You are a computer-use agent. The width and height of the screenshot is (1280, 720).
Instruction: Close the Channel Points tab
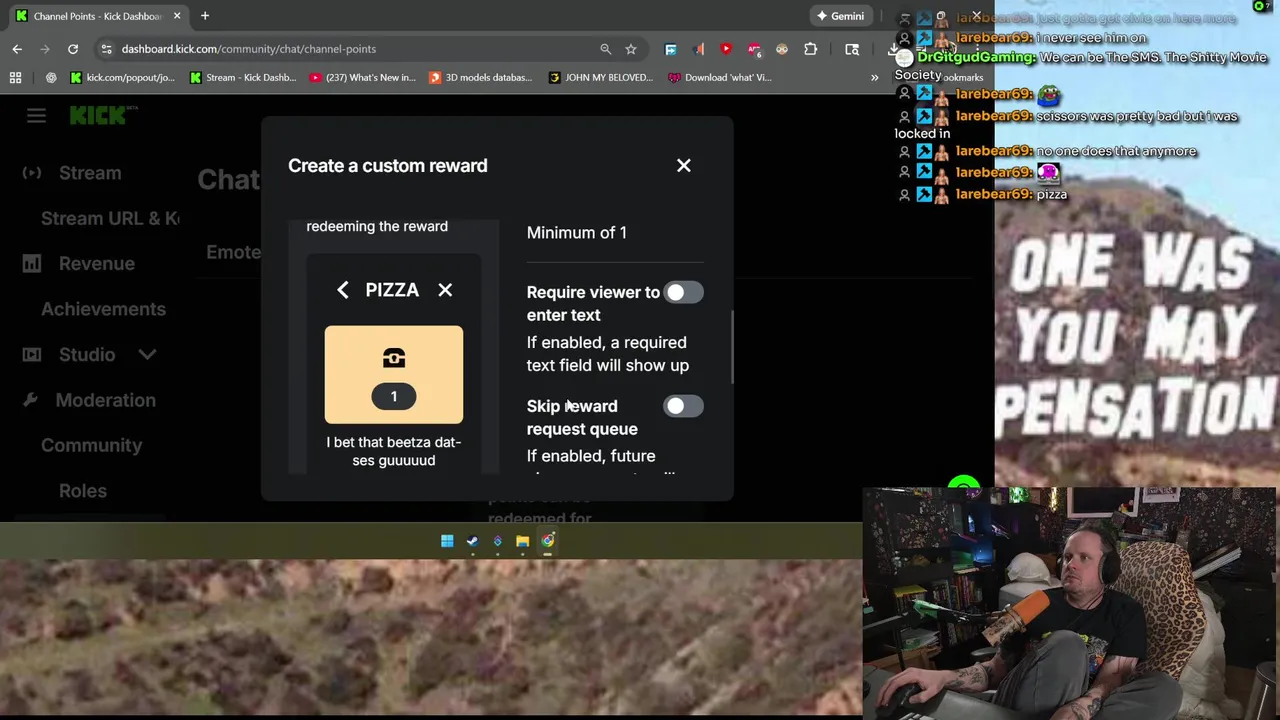[x=178, y=16]
